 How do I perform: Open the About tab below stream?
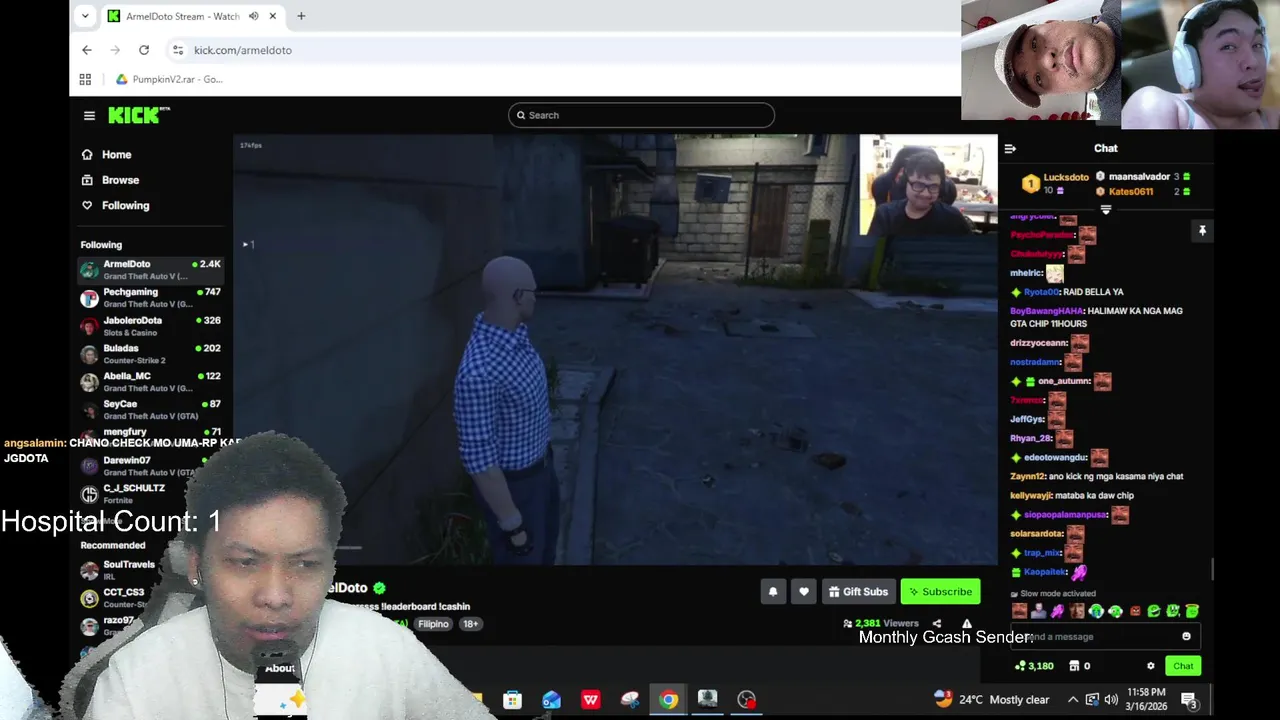pos(279,668)
